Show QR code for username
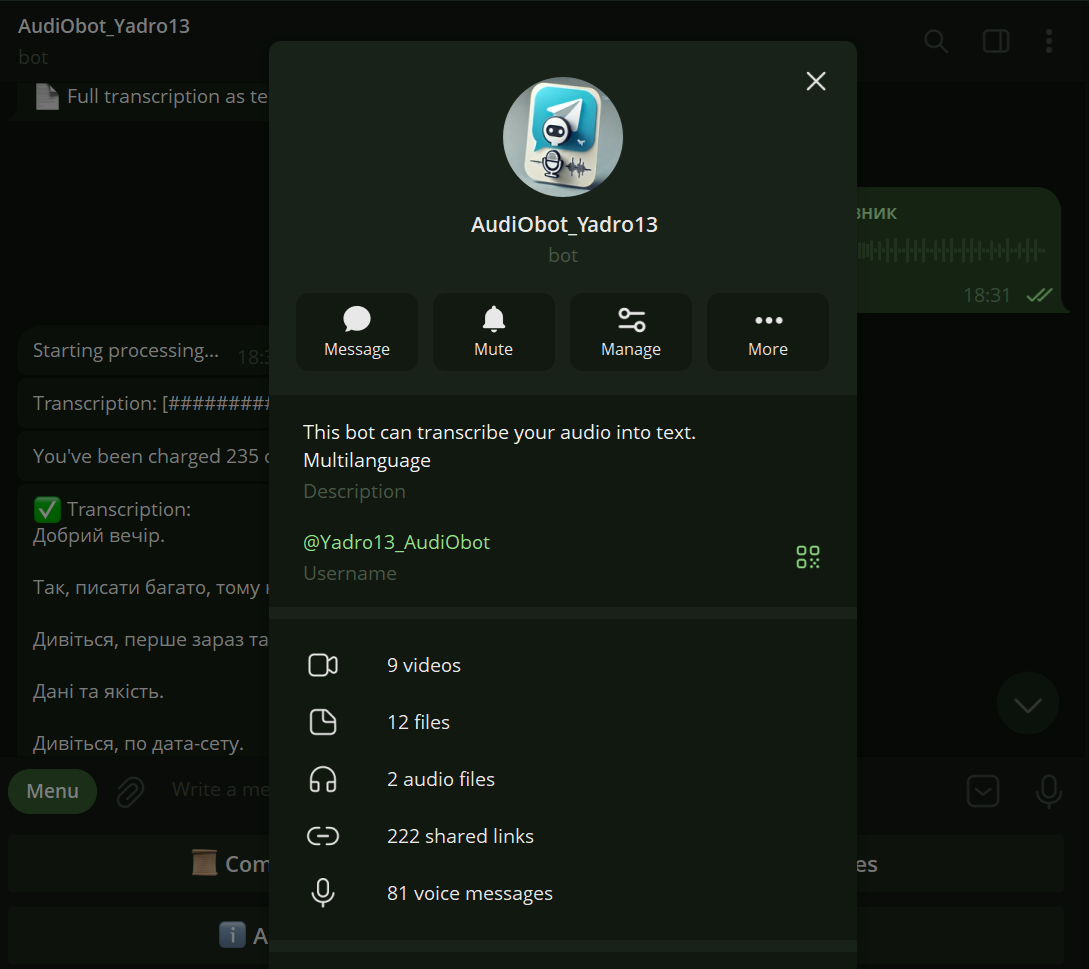The height and width of the screenshot is (969, 1089). (808, 557)
